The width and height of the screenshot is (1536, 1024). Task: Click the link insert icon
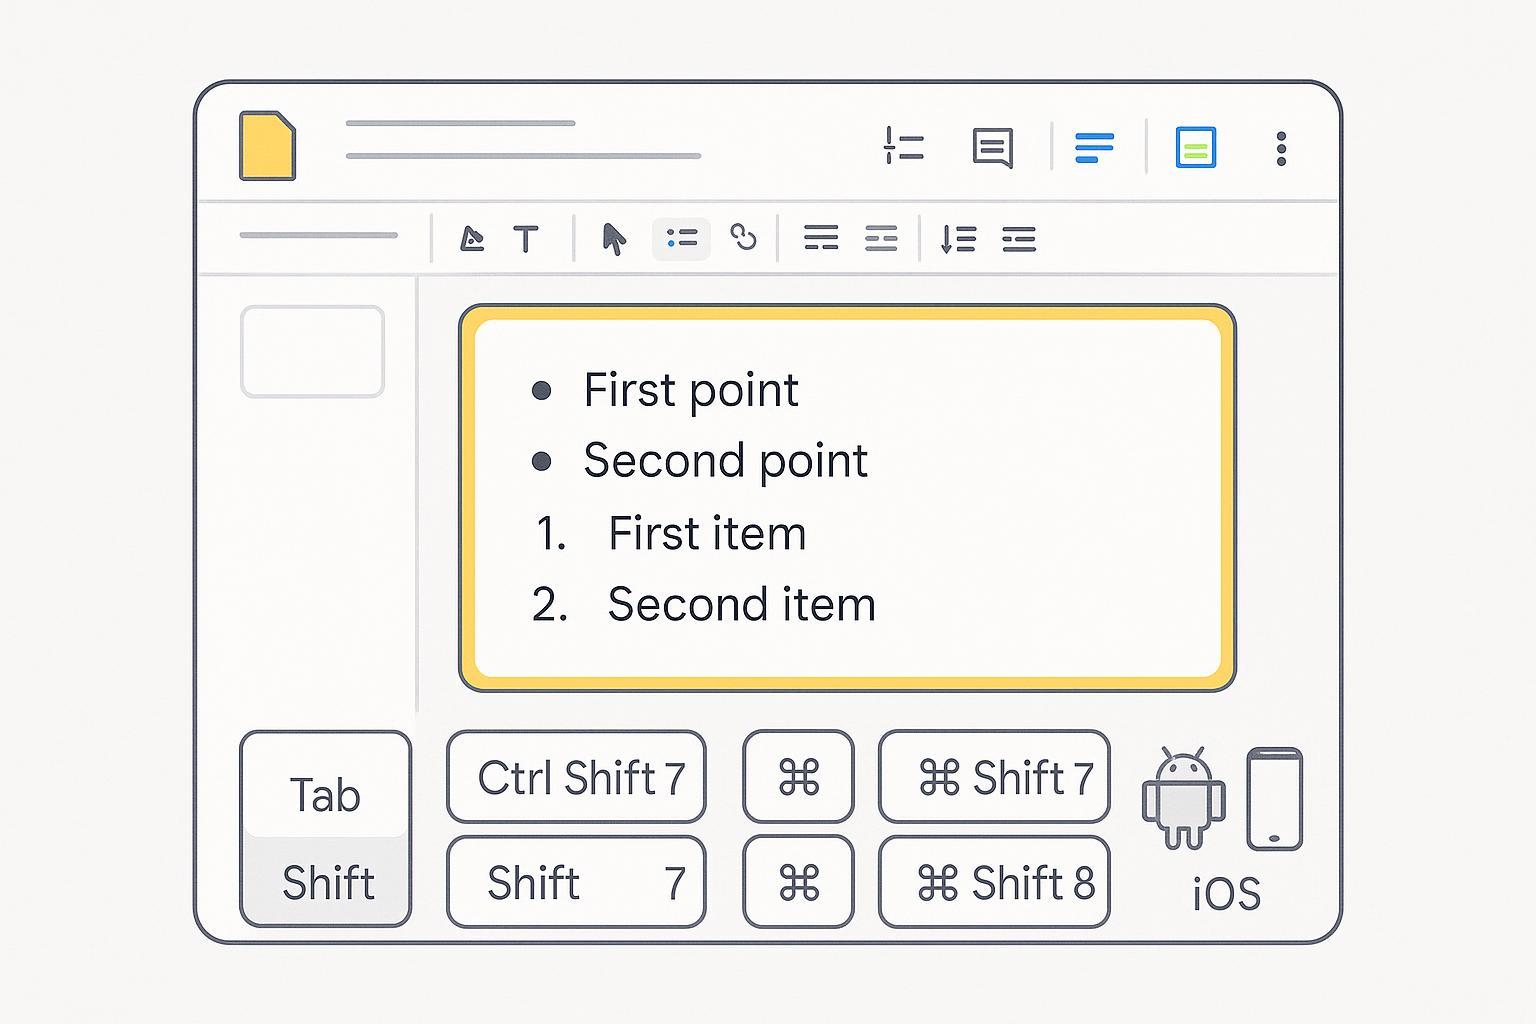point(743,237)
